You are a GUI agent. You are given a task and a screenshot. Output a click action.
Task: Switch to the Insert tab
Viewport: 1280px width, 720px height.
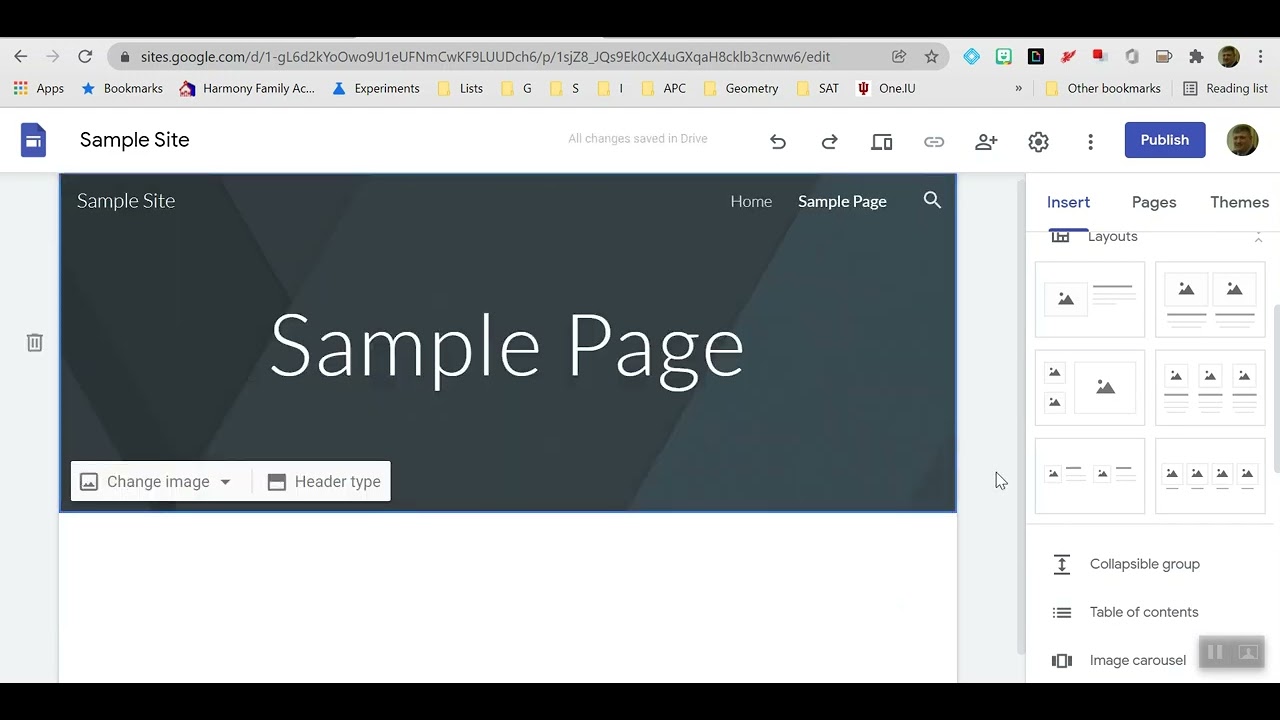[1068, 202]
